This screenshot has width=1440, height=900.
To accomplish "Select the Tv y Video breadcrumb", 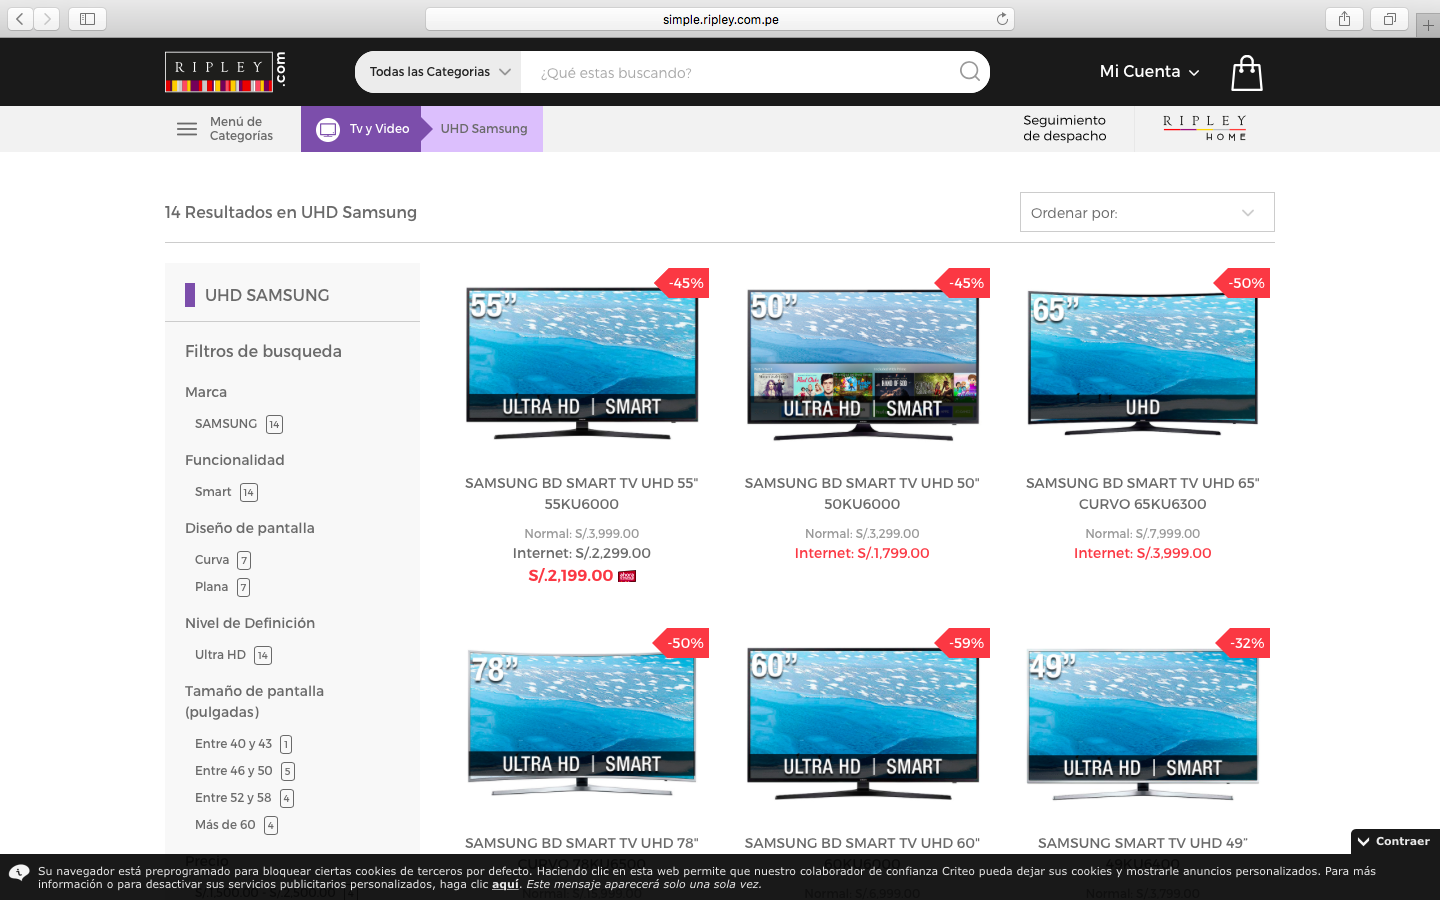I will coord(361,129).
